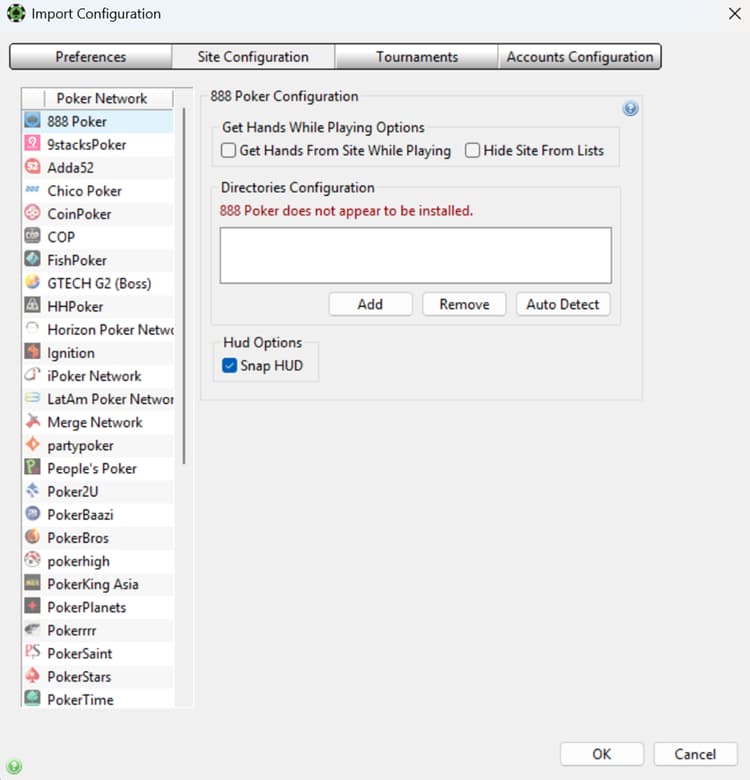The image size is (750, 780).
Task: Click the People's Poker icon
Action: (32, 468)
